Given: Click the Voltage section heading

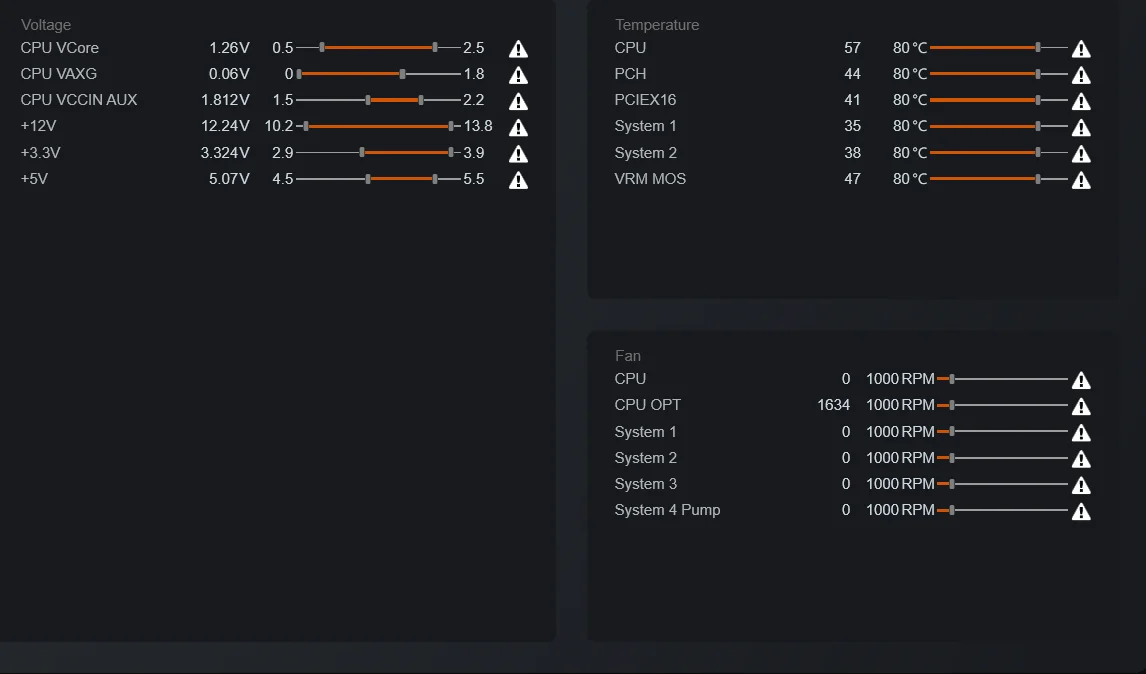Looking at the screenshot, I should click(46, 24).
